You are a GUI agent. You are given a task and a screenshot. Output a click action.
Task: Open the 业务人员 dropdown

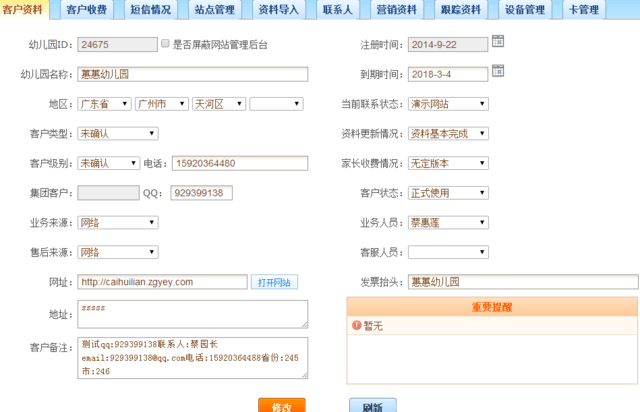pyautogui.click(x=448, y=223)
